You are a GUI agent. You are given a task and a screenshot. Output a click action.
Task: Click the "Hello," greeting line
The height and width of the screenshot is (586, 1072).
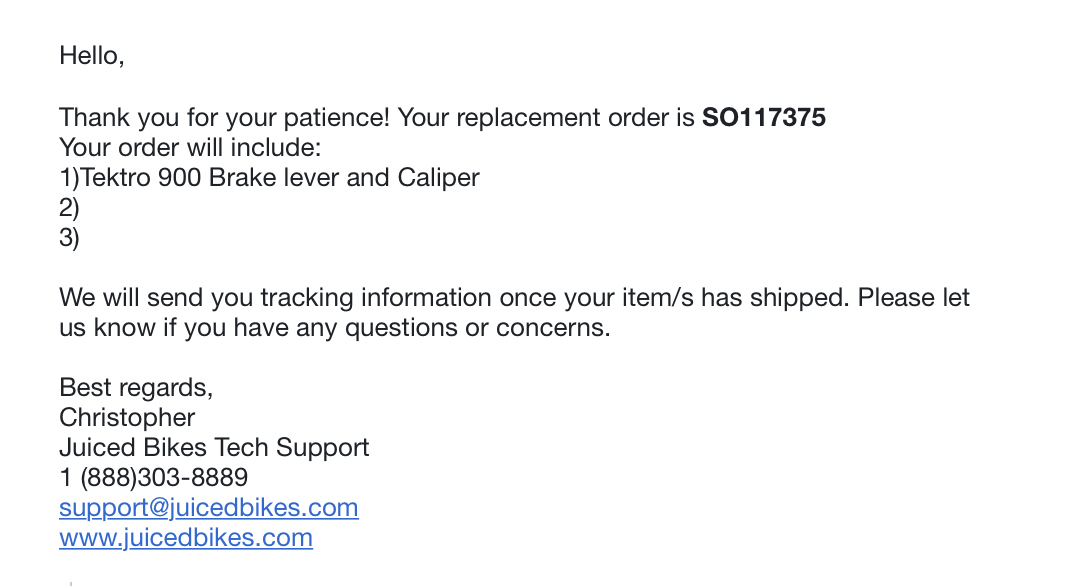click(x=91, y=56)
